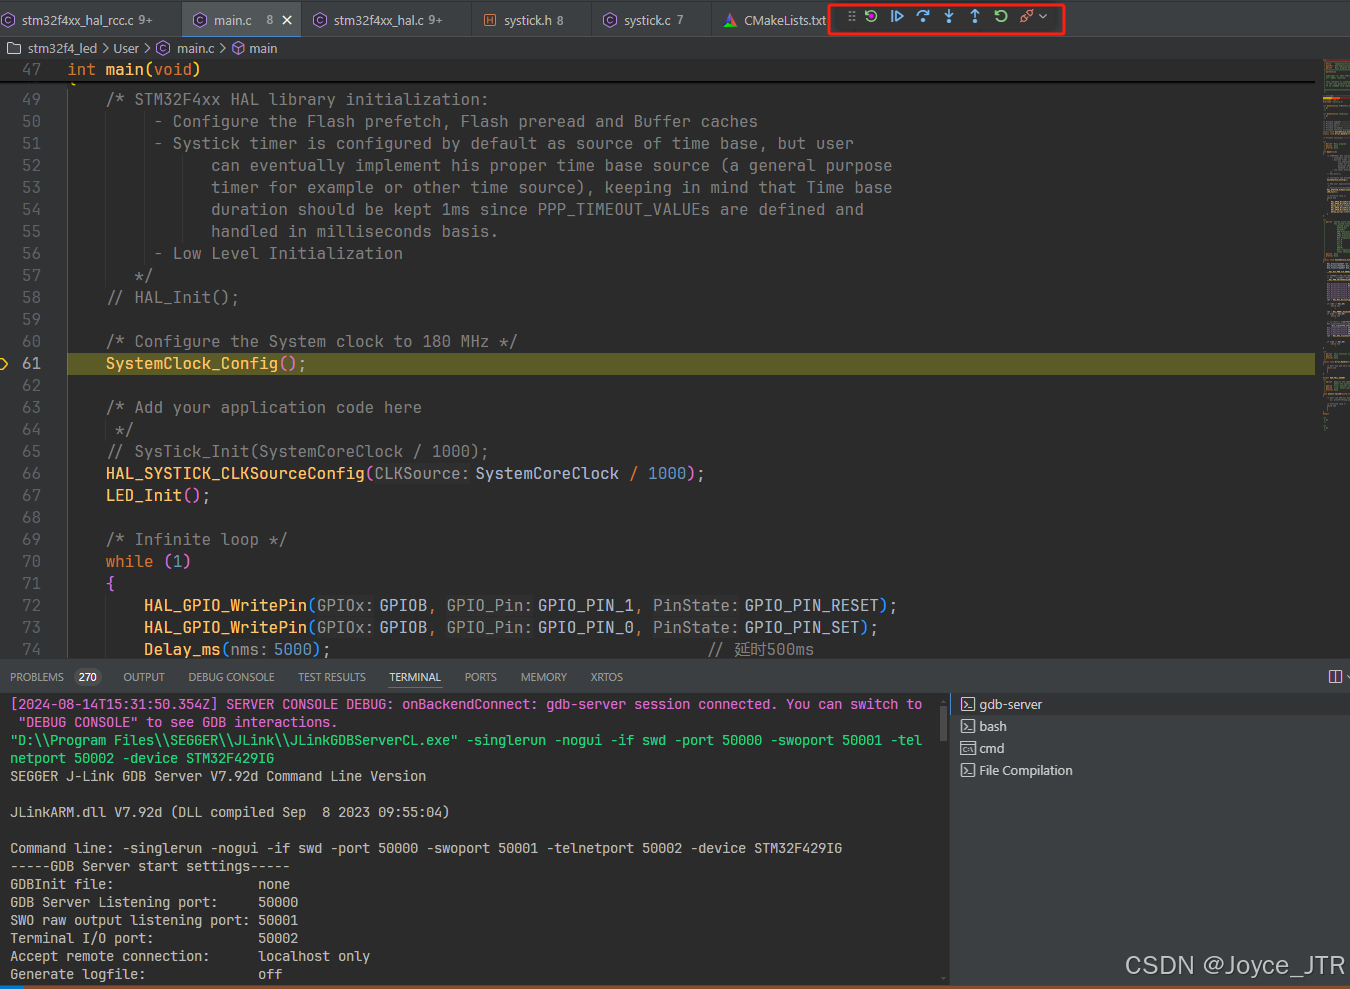
Task: Select the bash terminal
Action: pos(1150,726)
